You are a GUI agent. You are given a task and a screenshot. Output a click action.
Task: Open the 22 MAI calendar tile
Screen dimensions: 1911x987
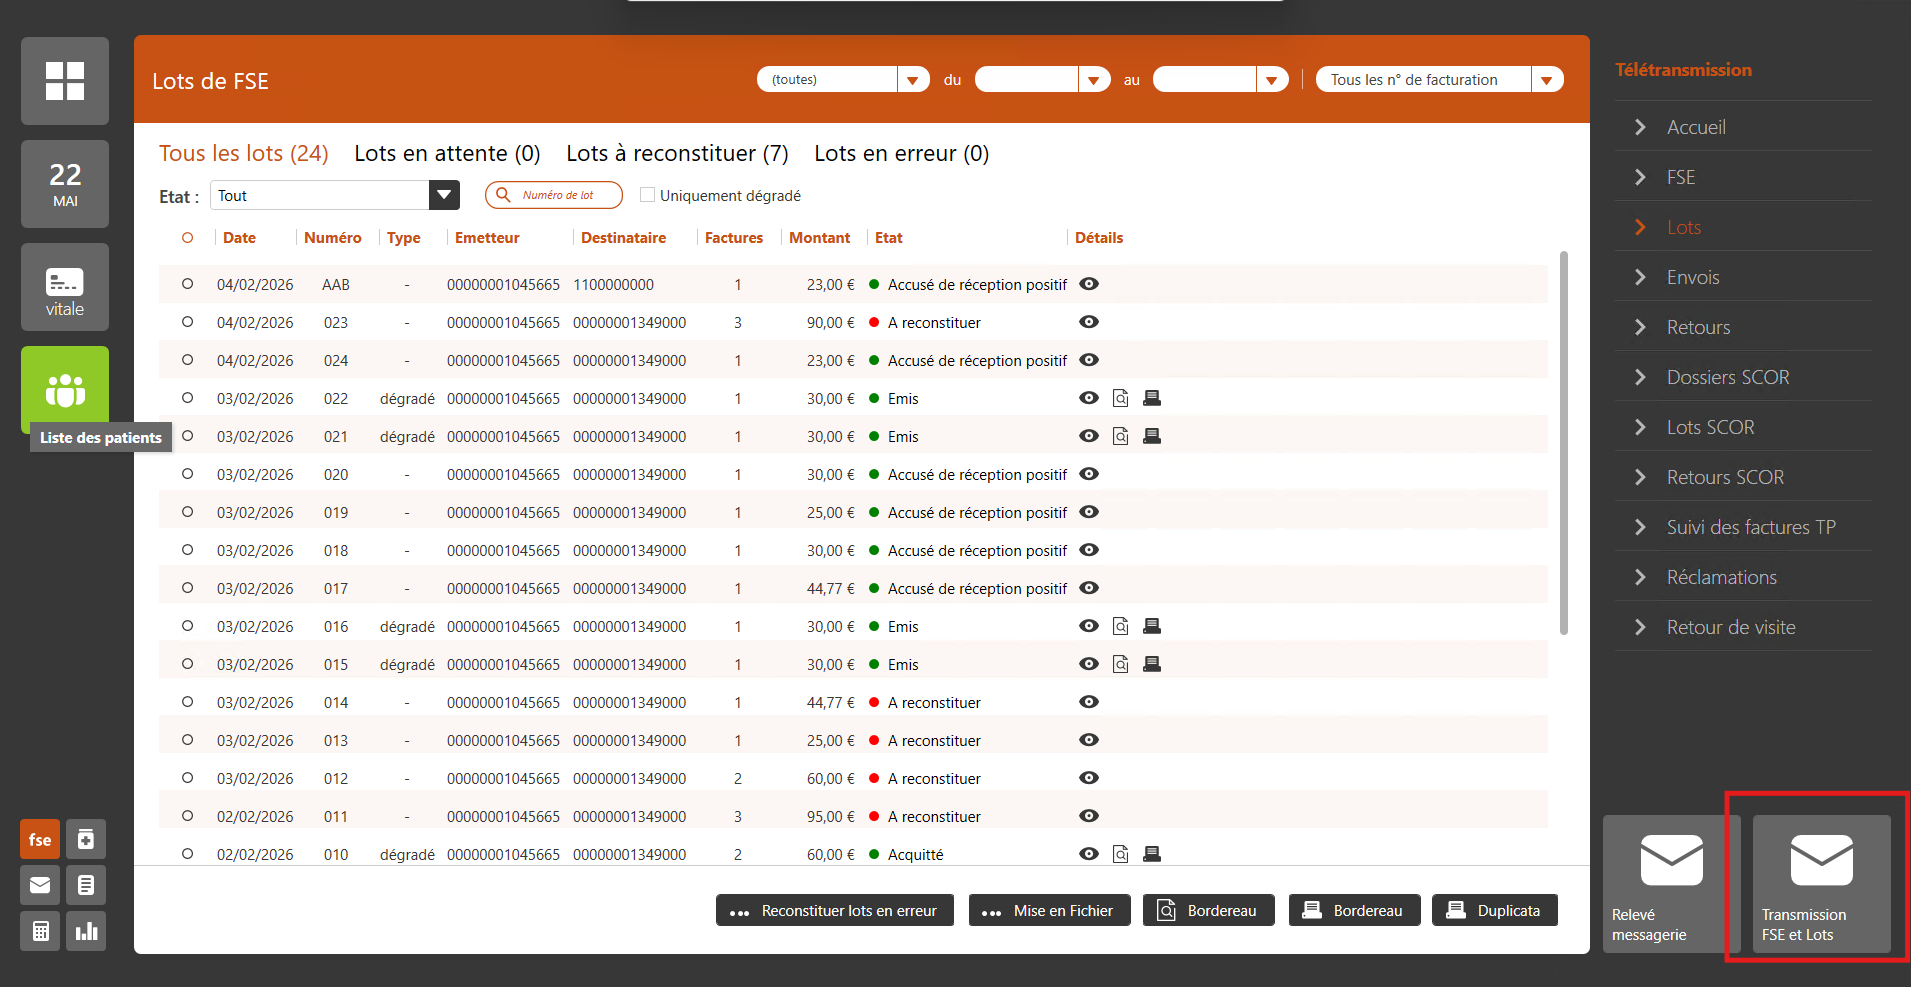pyautogui.click(x=65, y=184)
